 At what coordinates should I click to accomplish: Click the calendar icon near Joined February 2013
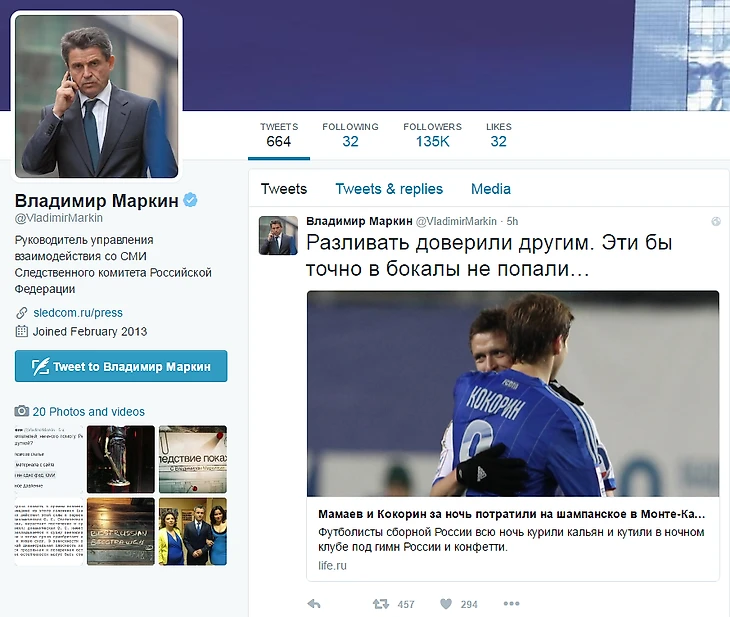21,332
